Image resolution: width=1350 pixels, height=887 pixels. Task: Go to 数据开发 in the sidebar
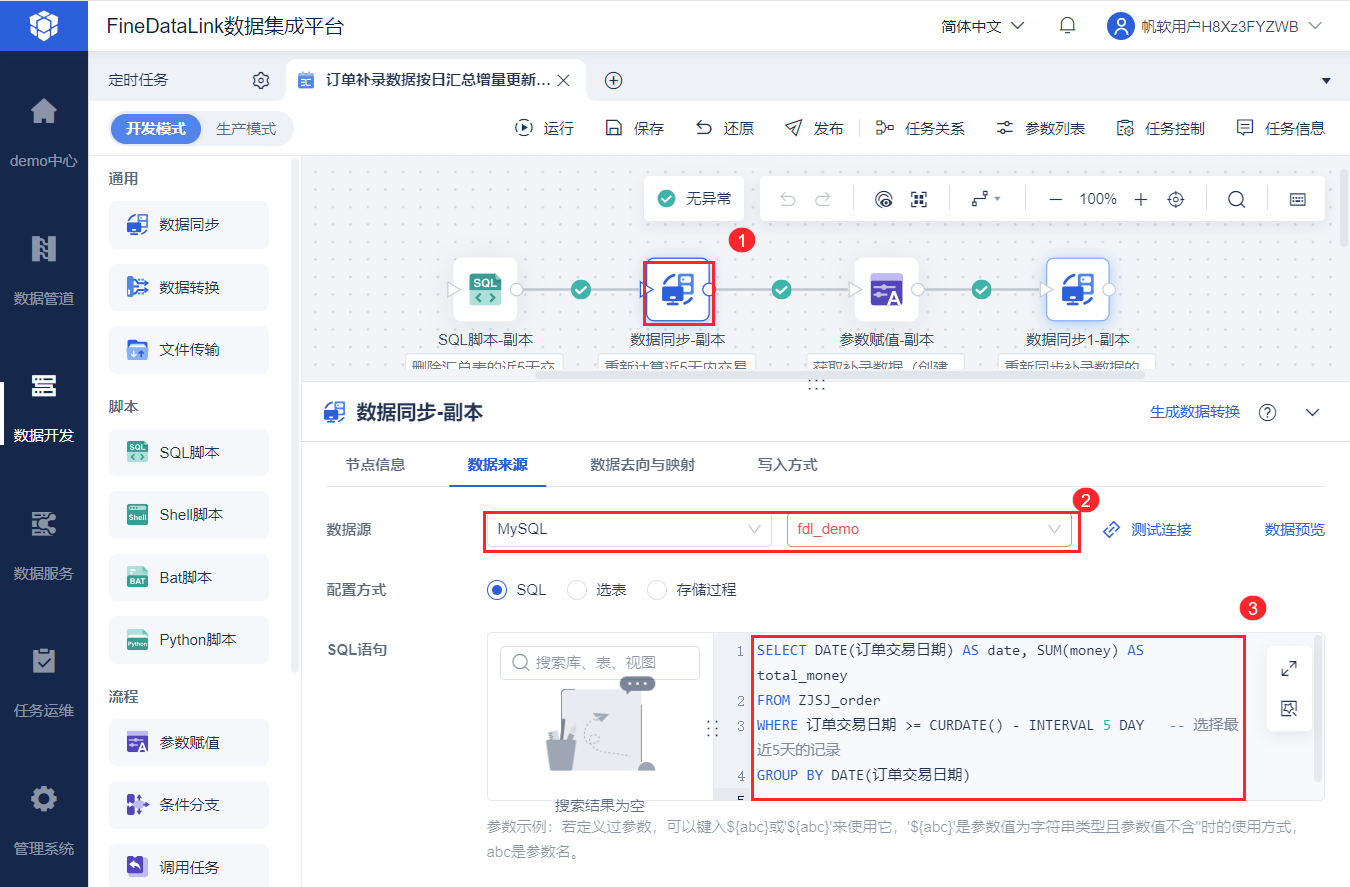[44, 408]
